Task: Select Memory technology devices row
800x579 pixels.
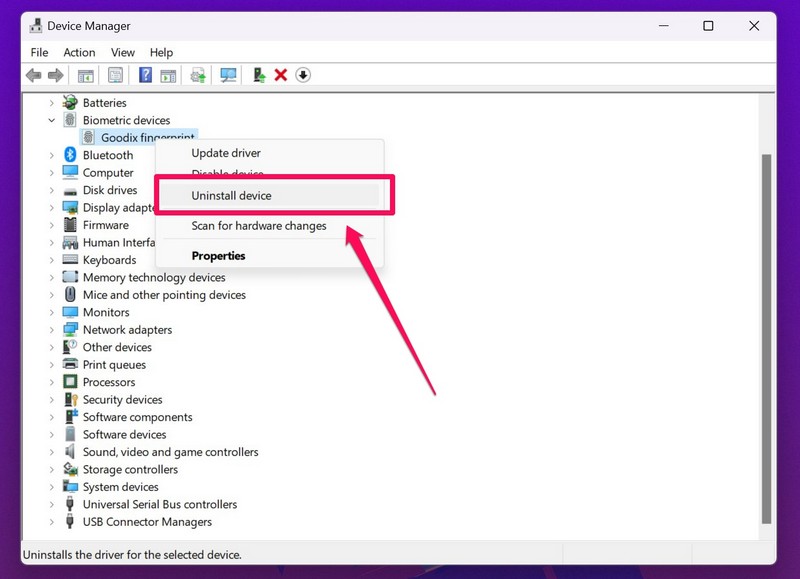Action: point(154,277)
